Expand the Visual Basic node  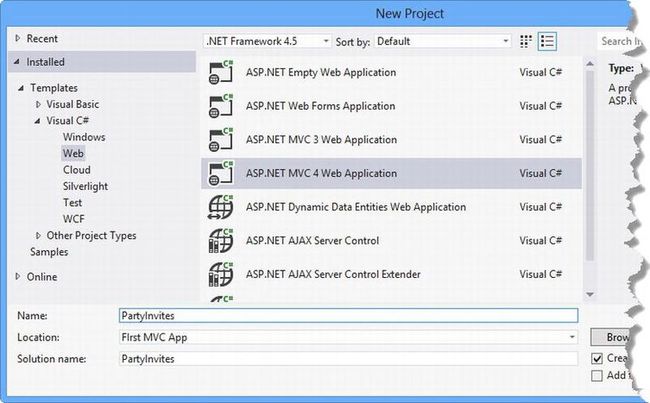(x=38, y=104)
